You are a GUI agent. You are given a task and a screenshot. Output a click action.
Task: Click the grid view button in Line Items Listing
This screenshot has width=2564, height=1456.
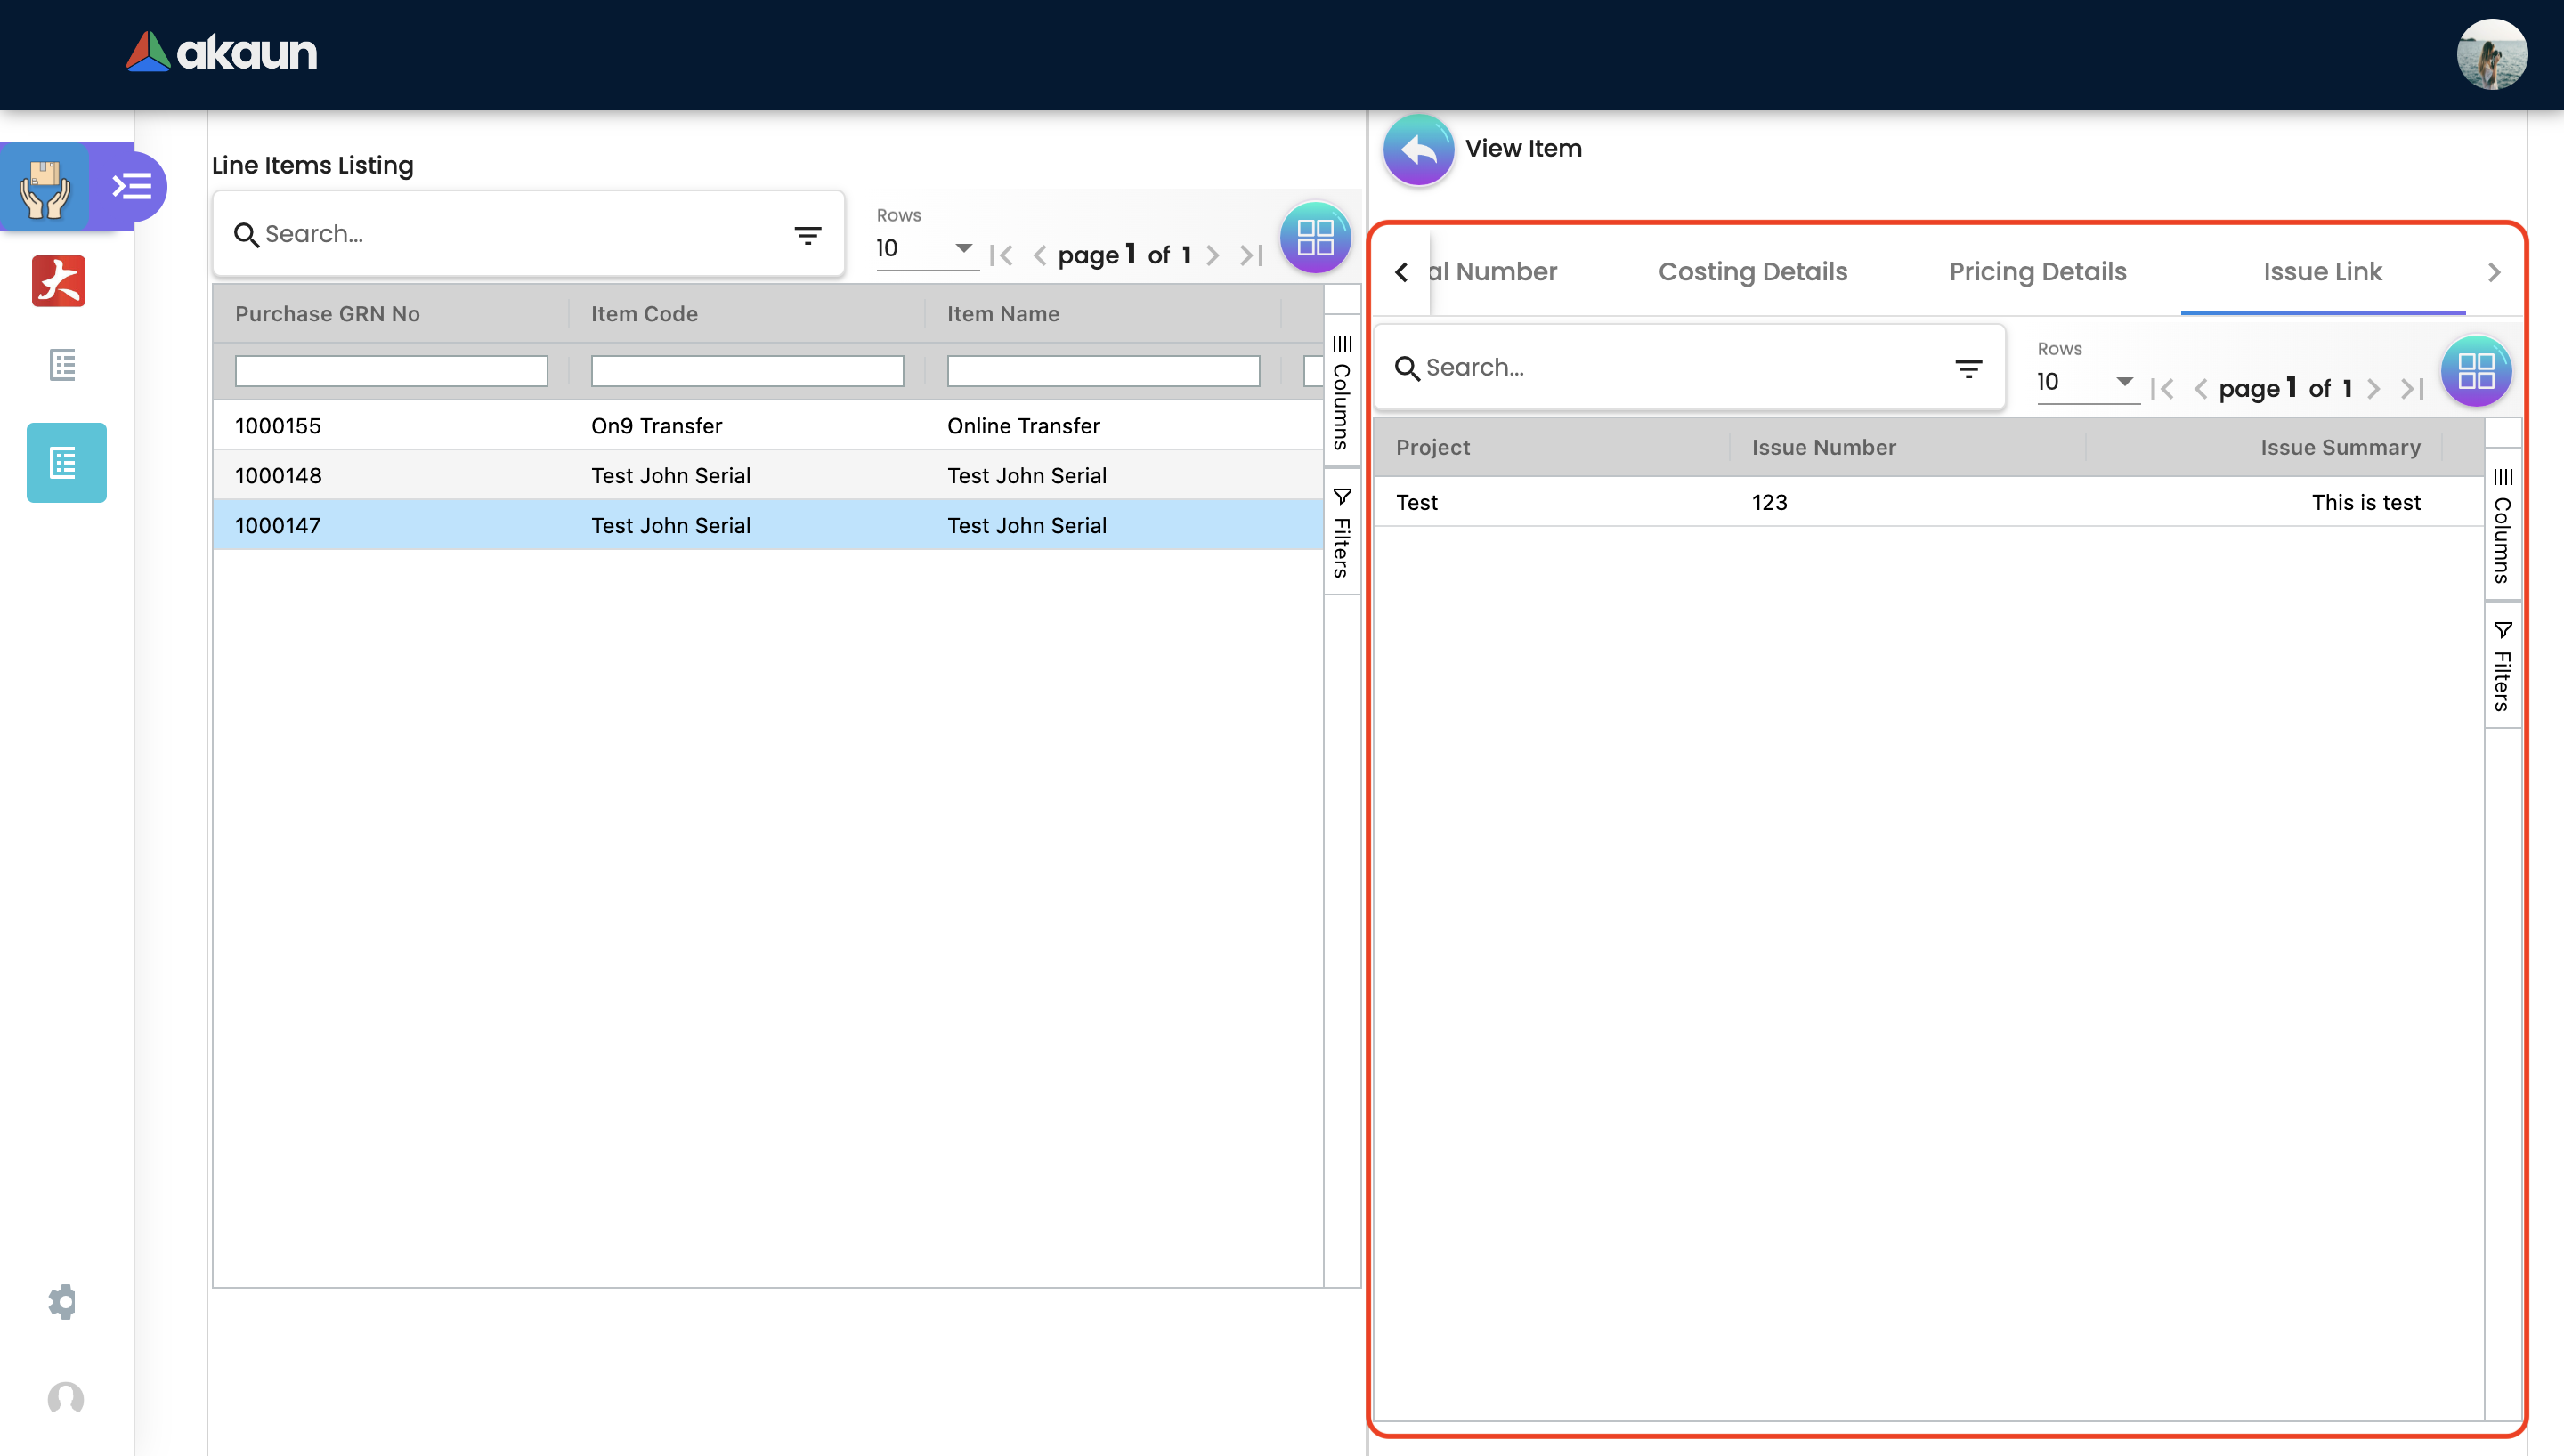coord(1315,238)
